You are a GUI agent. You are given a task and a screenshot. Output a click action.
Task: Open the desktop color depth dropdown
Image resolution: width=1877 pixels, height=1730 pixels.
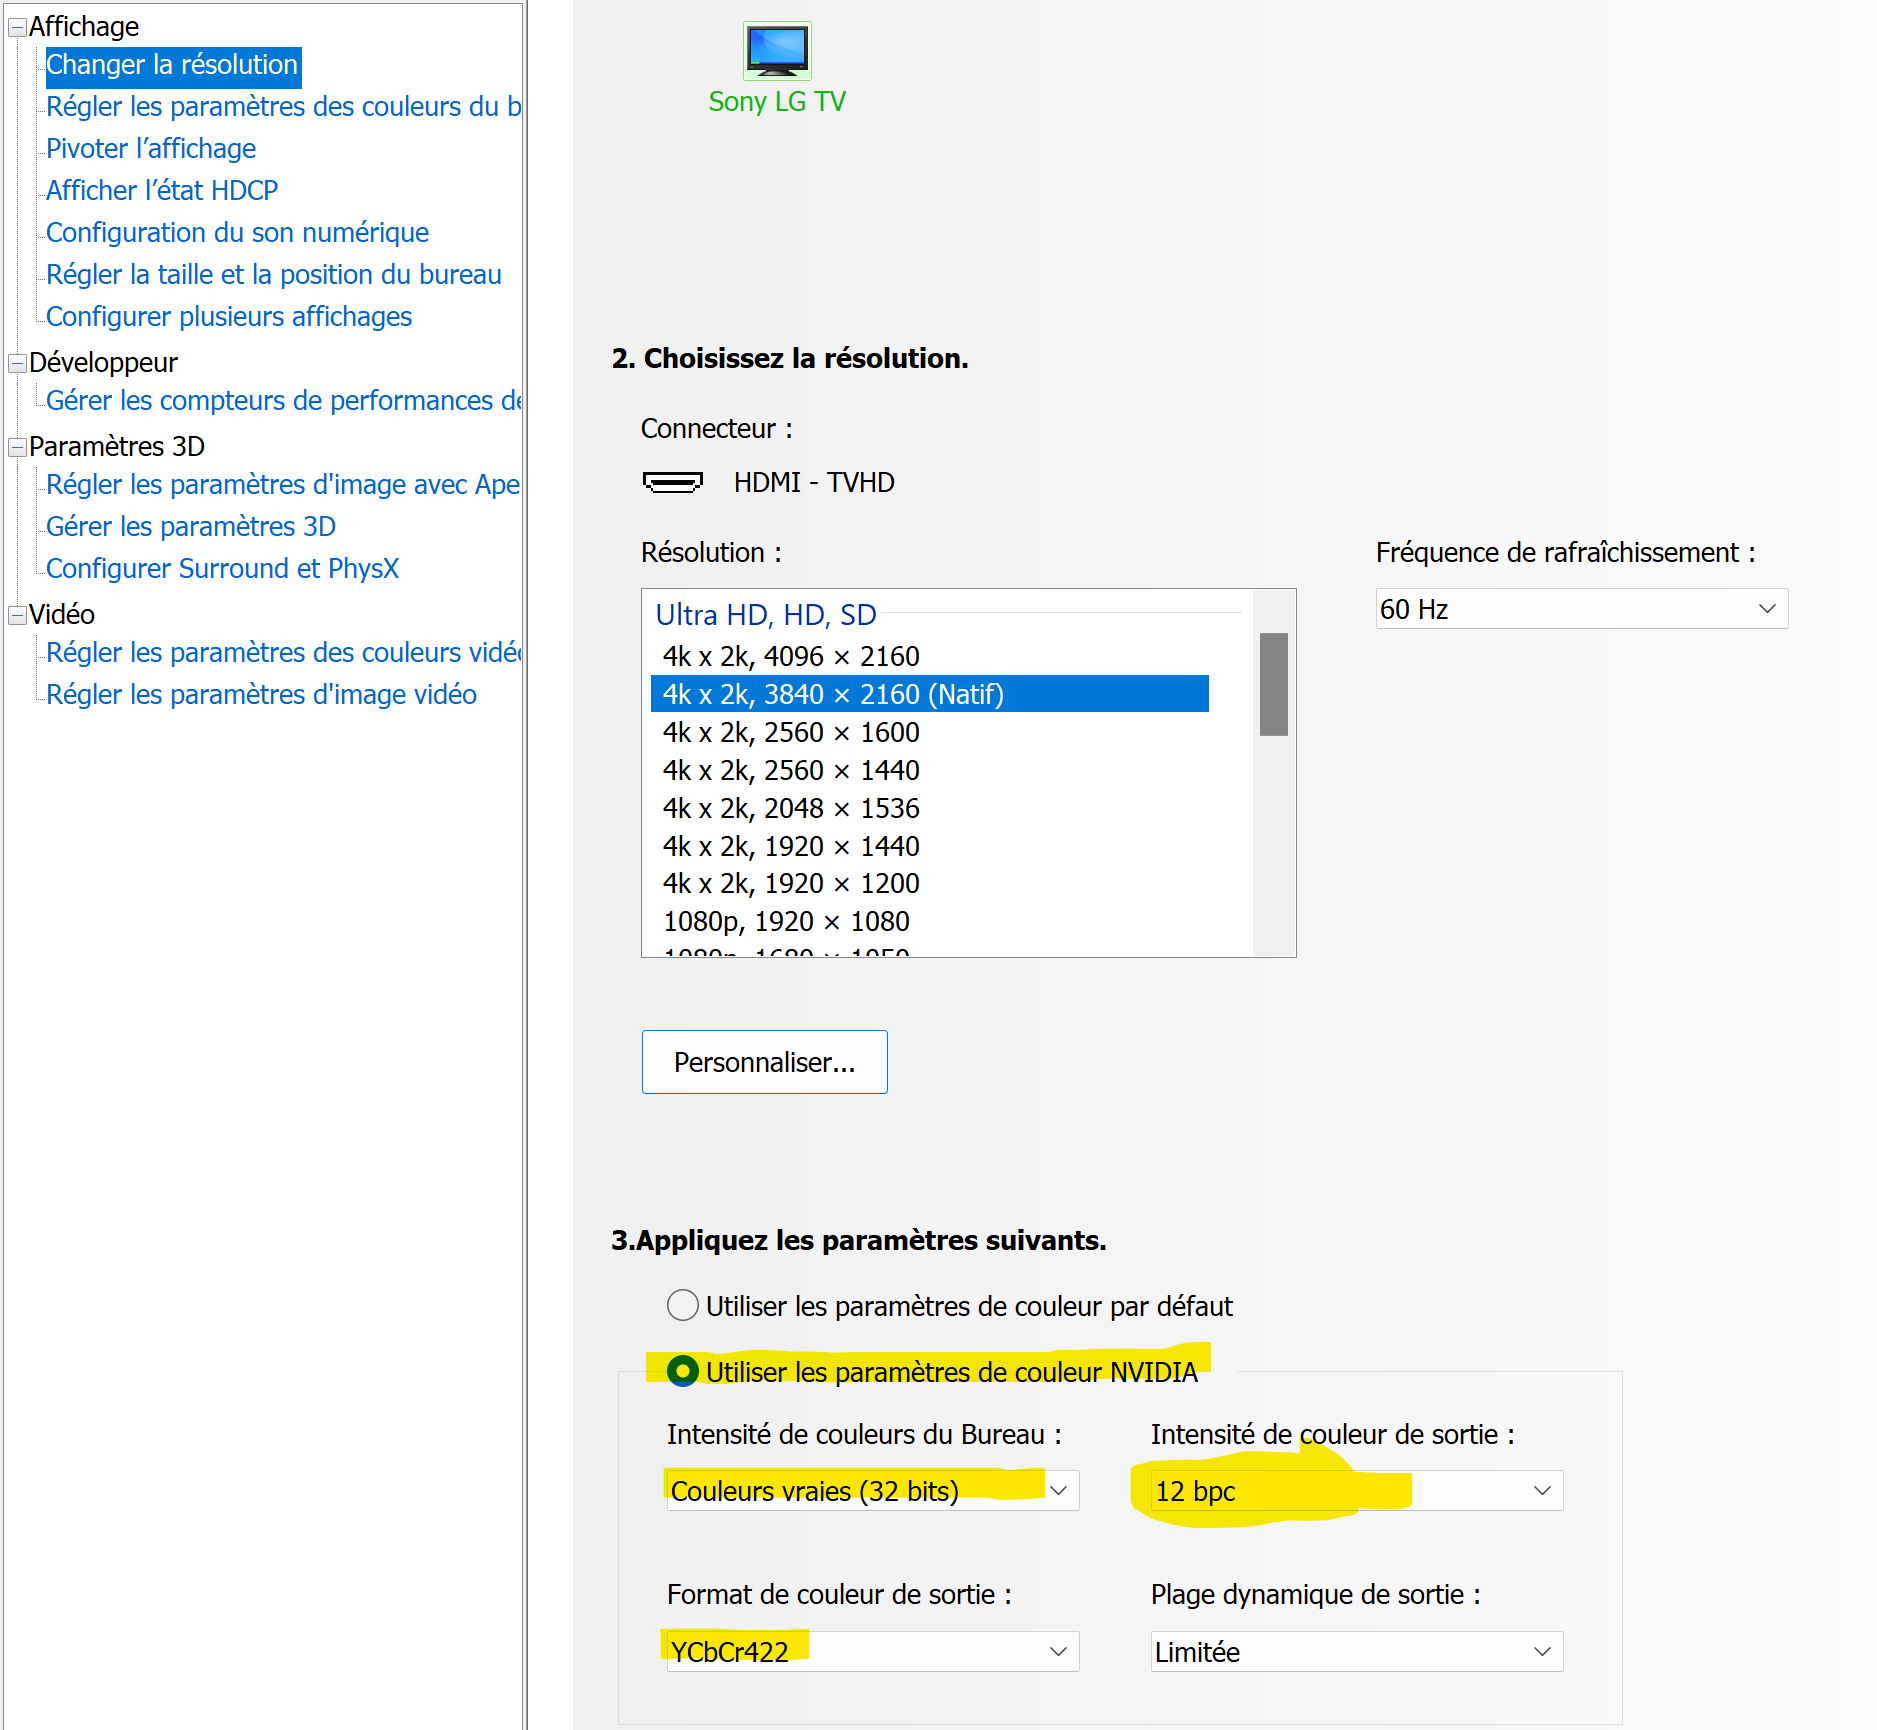(x=872, y=1491)
